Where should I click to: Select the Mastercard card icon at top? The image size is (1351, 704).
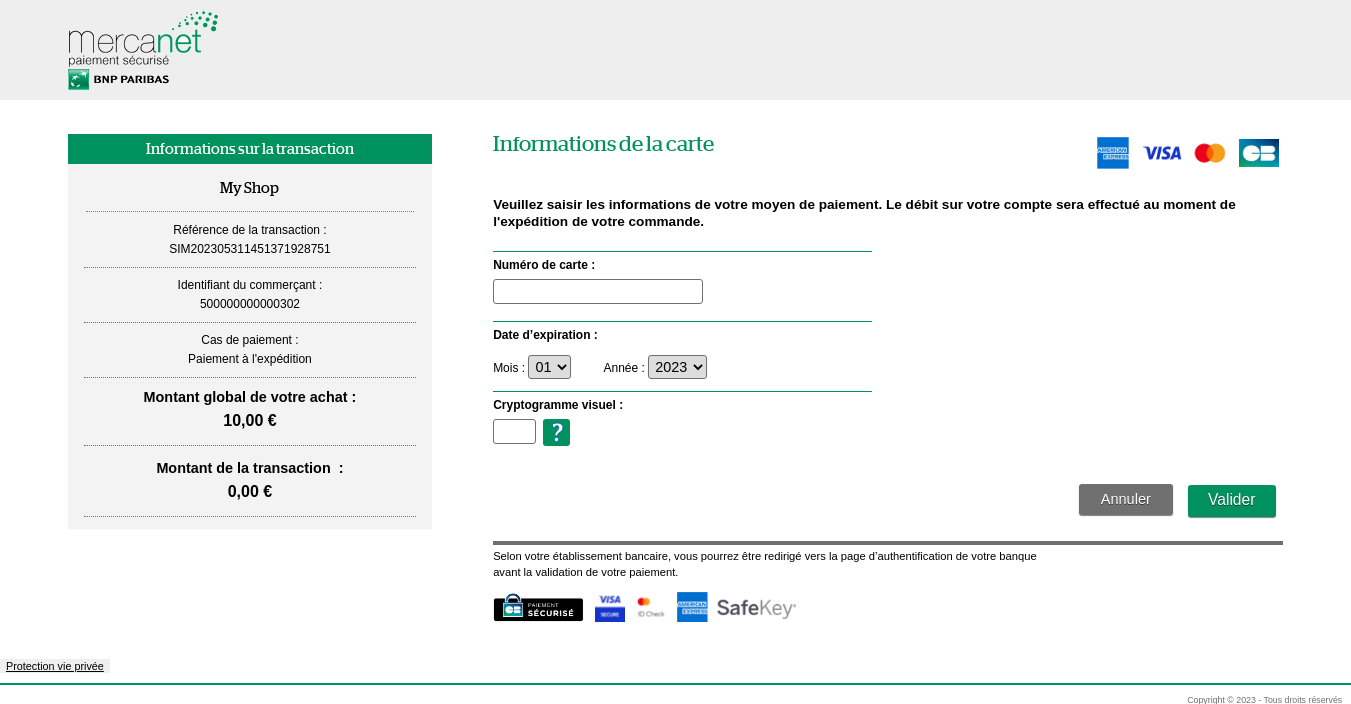(1210, 153)
